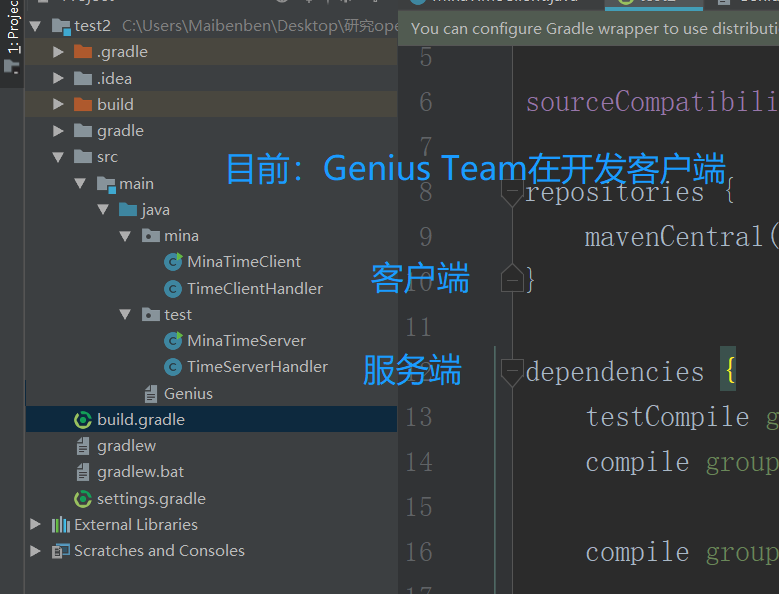Click the blue java source folder icon
The image size is (779, 594).
(128, 210)
